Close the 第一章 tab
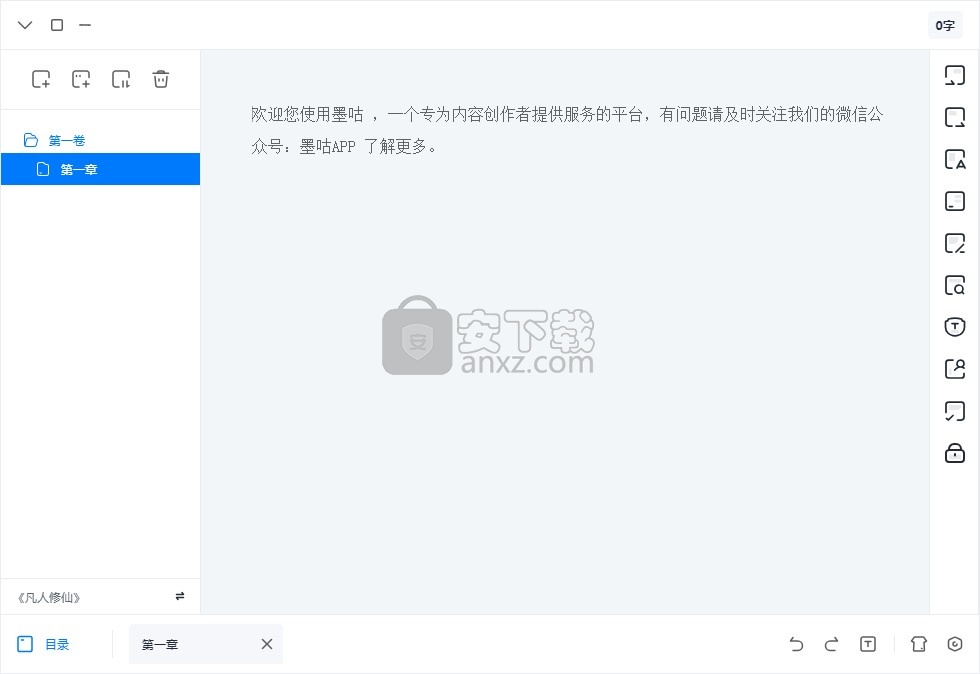Image resolution: width=980 pixels, height=674 pixels. [x=267, y=644]
